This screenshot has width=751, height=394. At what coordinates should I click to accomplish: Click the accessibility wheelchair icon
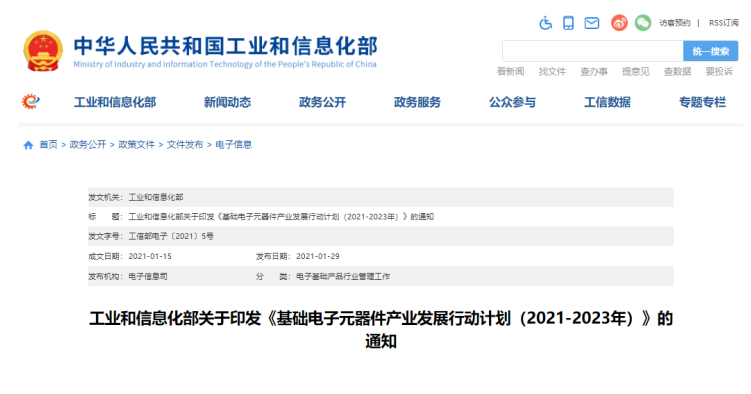point(546,23)
